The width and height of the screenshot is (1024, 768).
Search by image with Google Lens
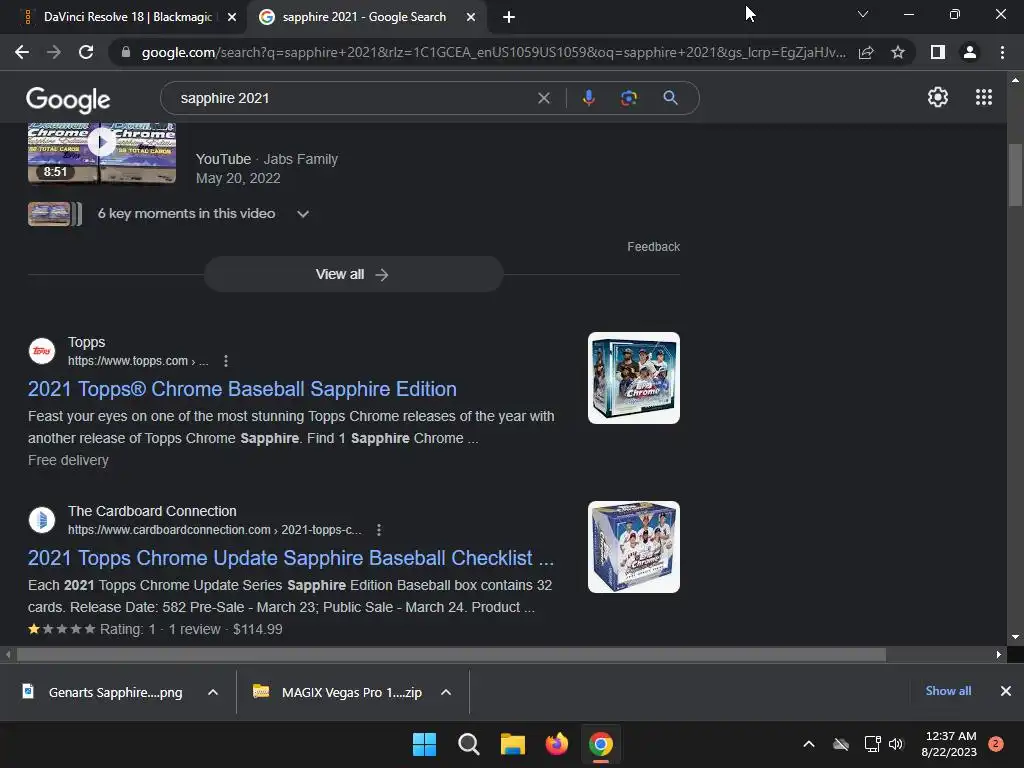(x=629, y=98)
